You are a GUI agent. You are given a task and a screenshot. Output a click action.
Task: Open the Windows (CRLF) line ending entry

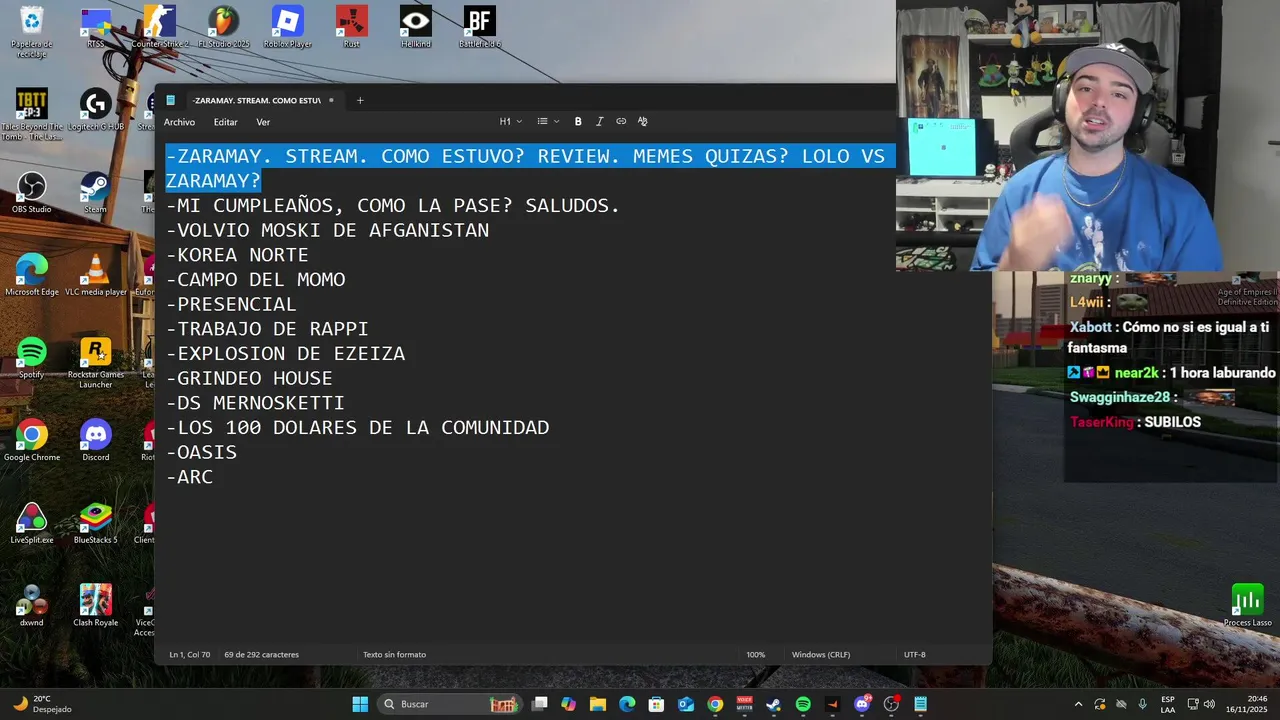(821, 655)
